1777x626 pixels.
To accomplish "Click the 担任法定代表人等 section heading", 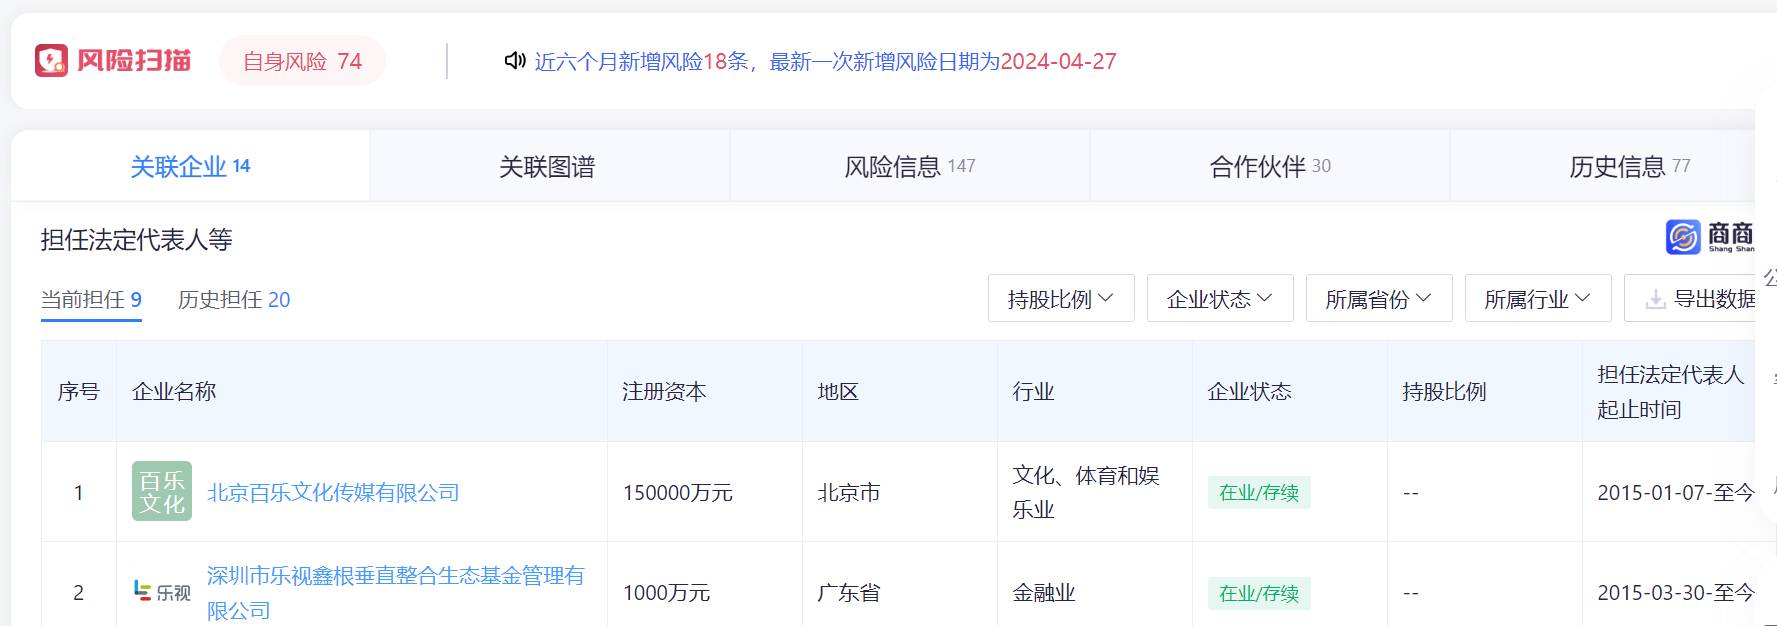I will 137,239.
